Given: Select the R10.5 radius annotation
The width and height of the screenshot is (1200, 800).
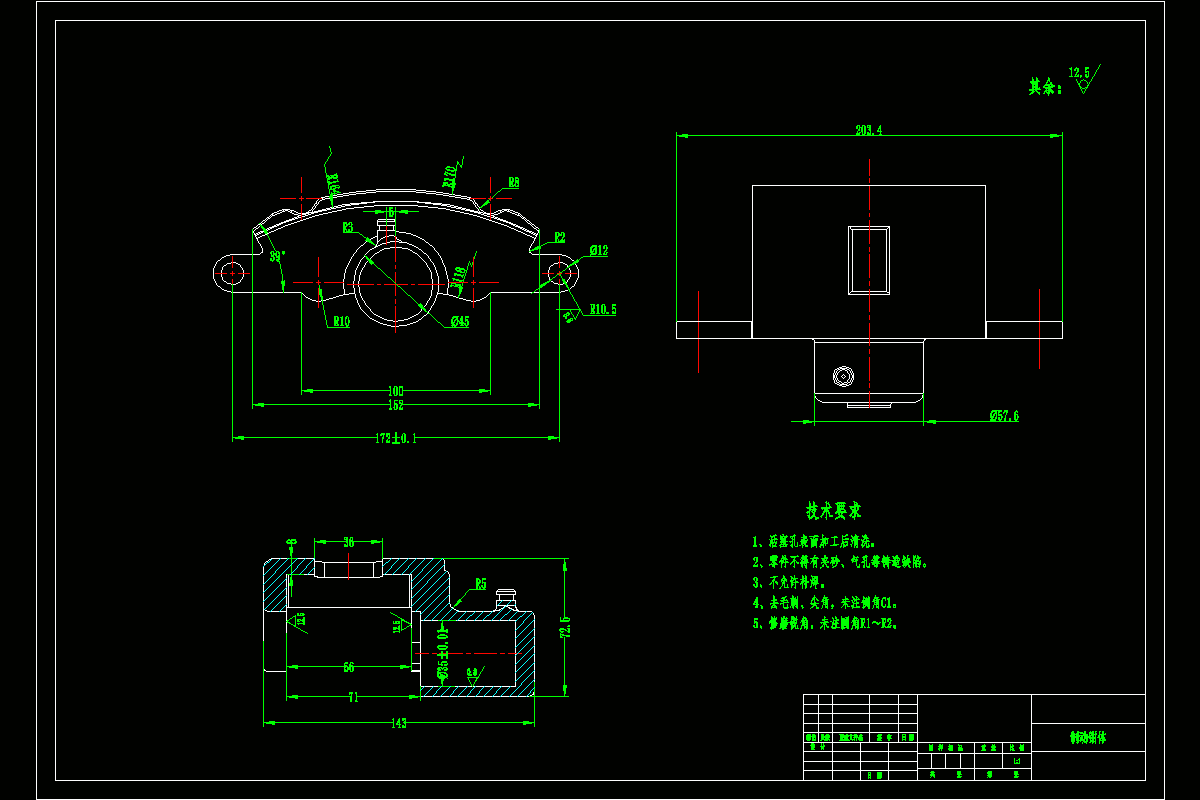Looking at the screenshot, I should (x=602, y=310).
